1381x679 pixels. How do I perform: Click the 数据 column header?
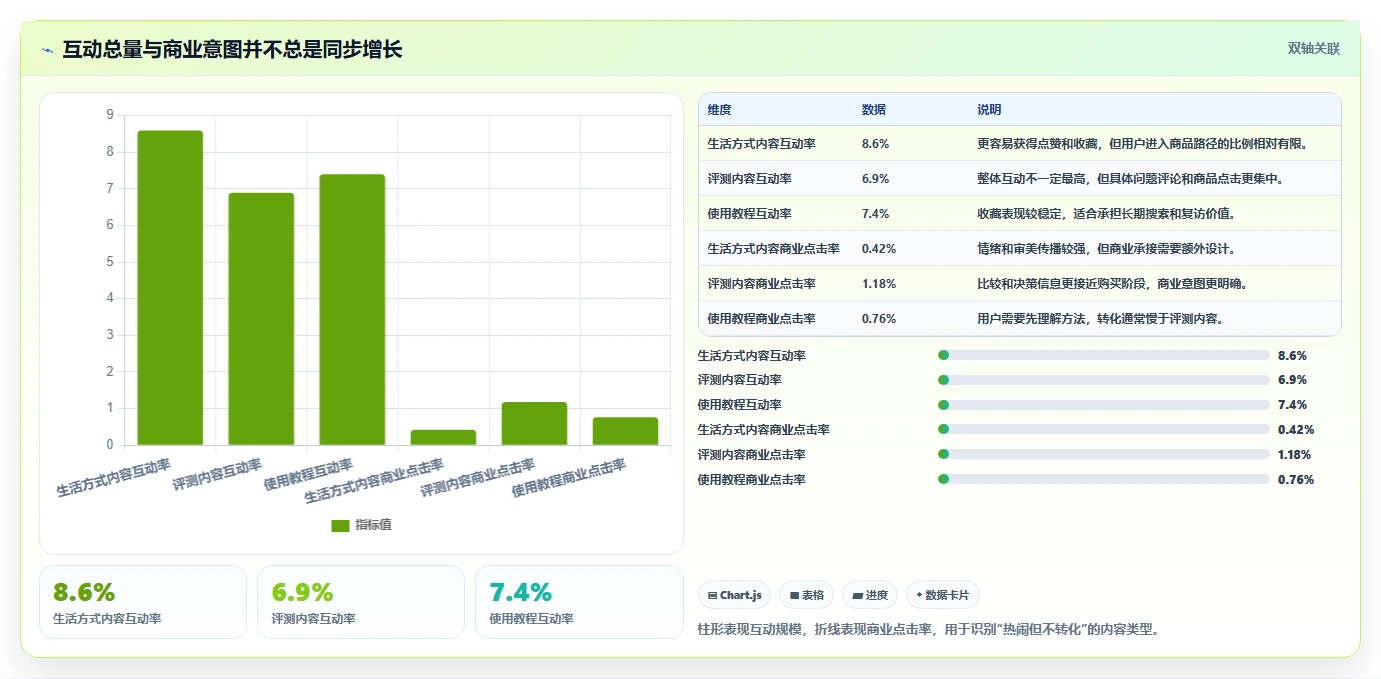(x=873, y=110)
